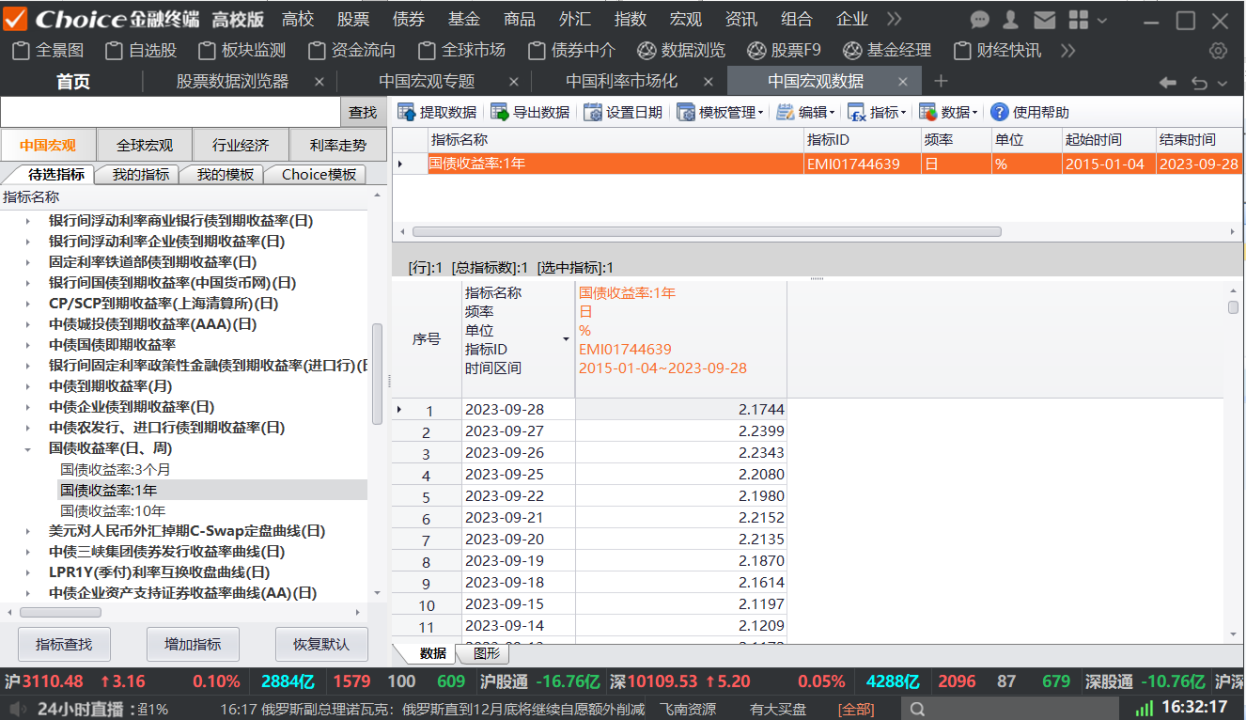Click the settings gear icon
Image resolution: width=1246 pixels, height=720 pixels.
coord(1218,50)
